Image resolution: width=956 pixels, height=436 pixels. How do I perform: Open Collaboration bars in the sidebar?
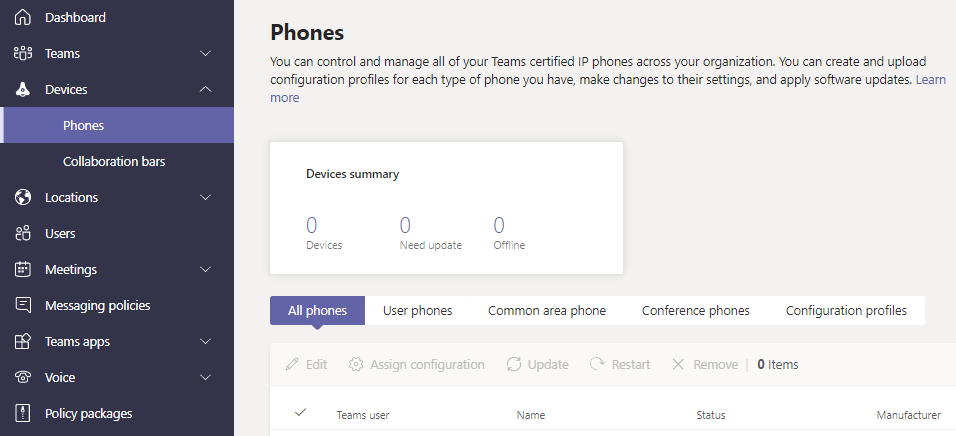click(x=114, y=161)
